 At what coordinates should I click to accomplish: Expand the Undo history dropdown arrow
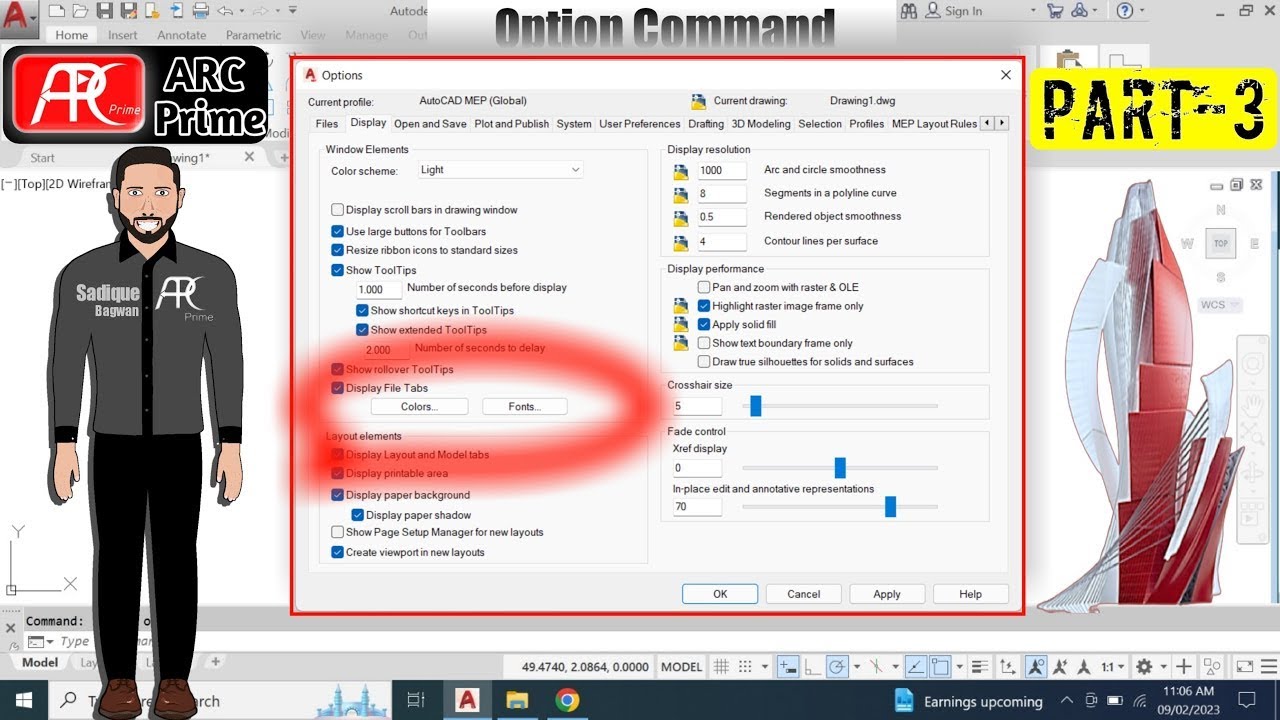[241, 11]
